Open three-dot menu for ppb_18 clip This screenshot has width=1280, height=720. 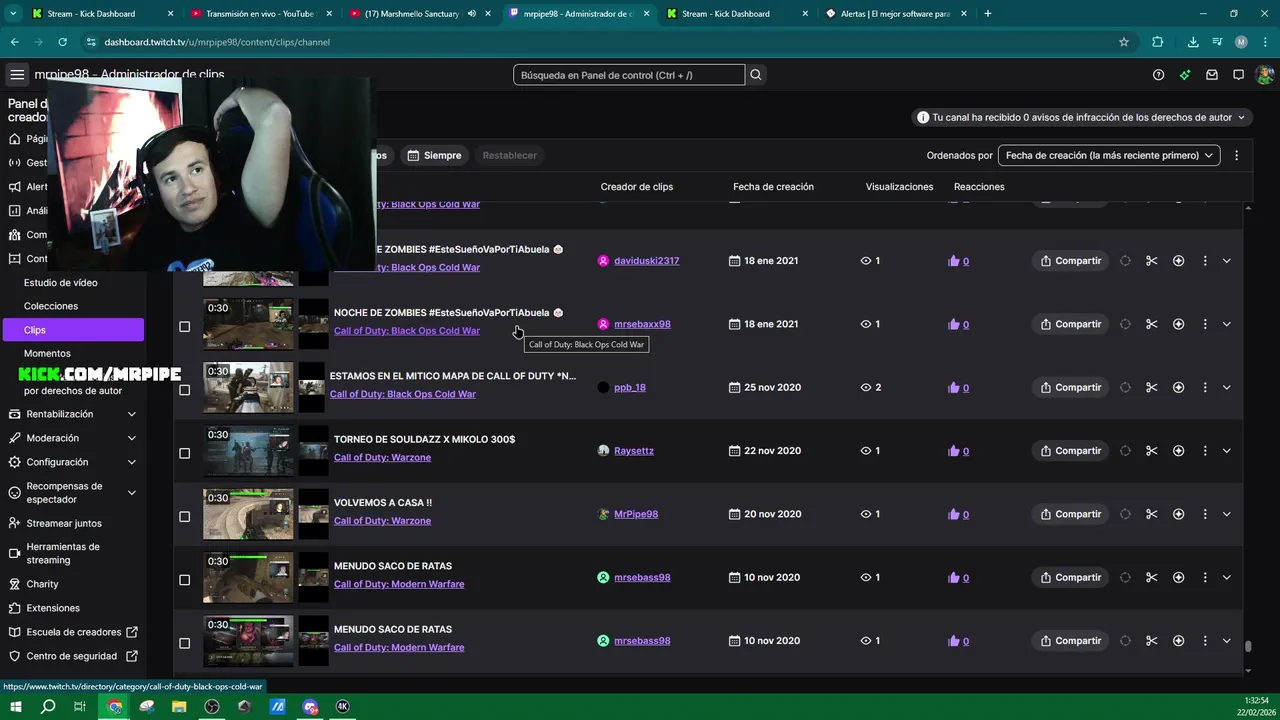coord(1204,387)
